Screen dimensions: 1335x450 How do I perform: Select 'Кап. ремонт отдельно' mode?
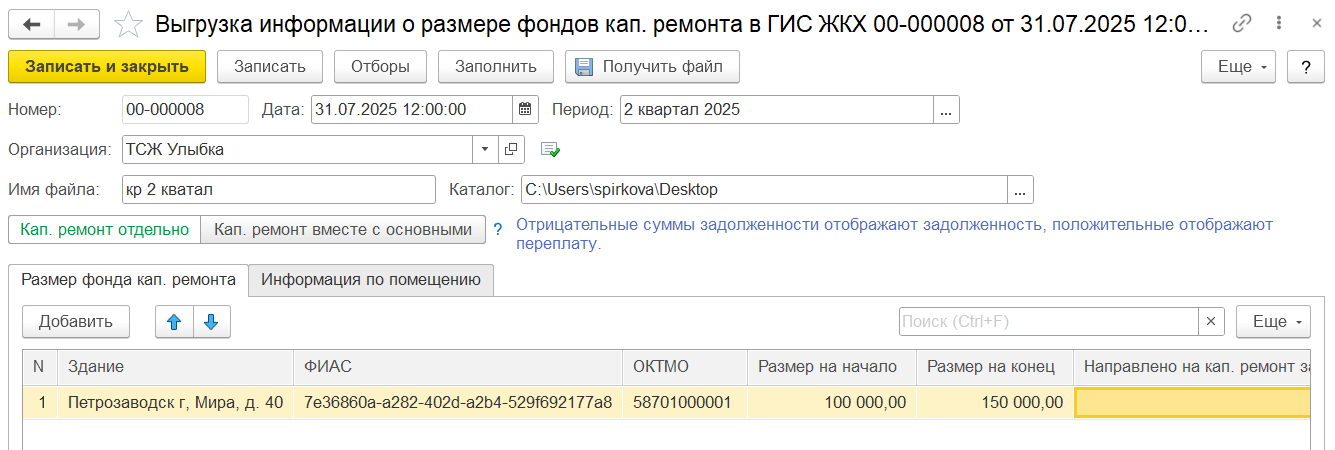point(105,229)
